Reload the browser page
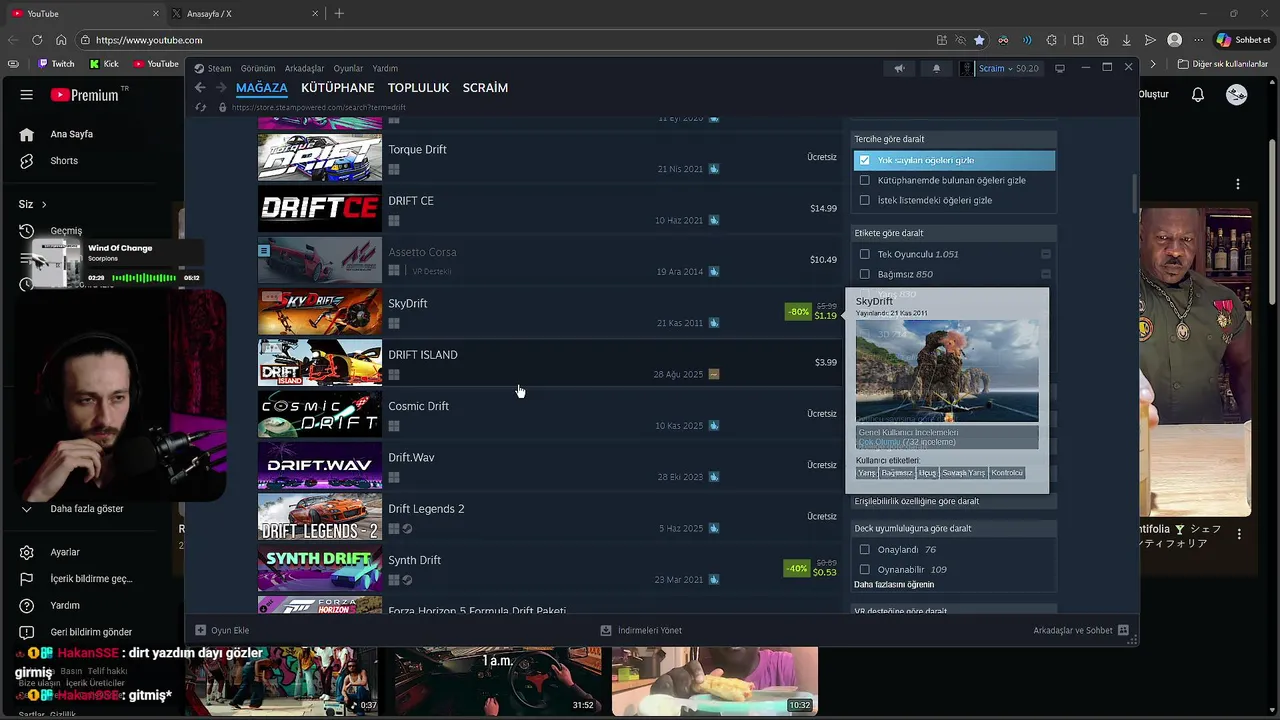 point(37,40)
